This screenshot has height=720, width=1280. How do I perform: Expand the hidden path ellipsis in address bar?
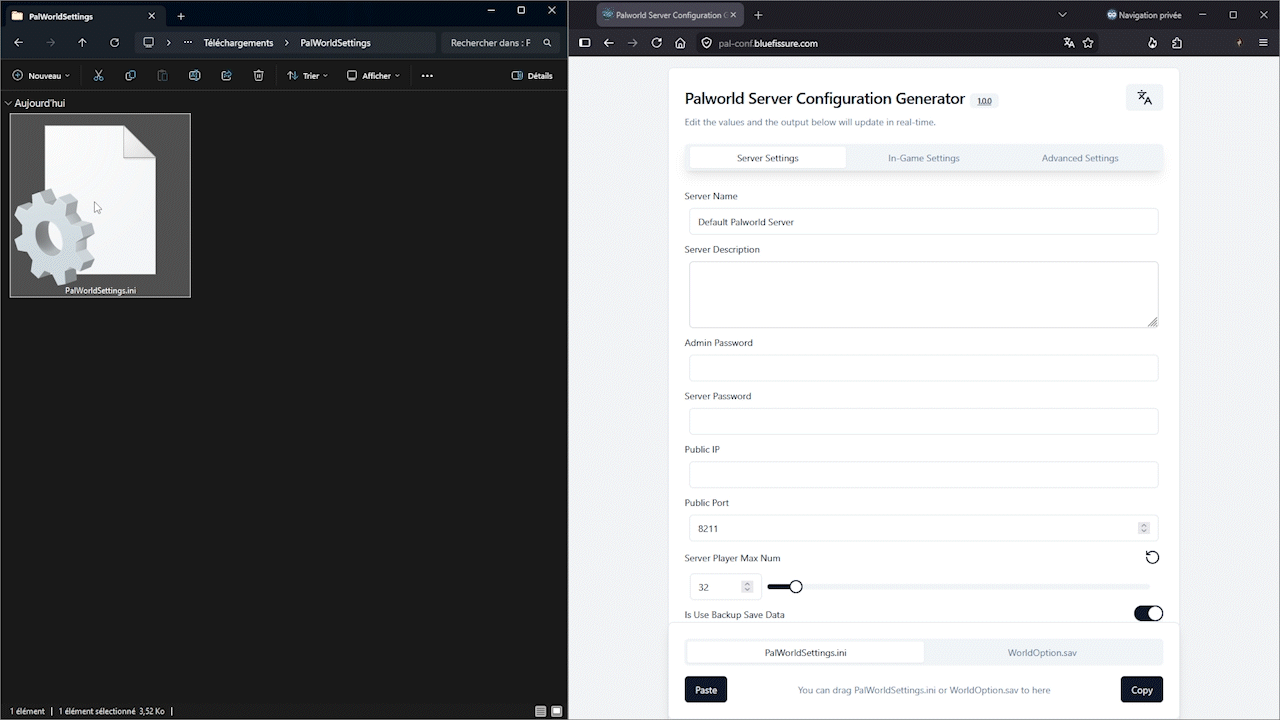[x=188, y=43]
